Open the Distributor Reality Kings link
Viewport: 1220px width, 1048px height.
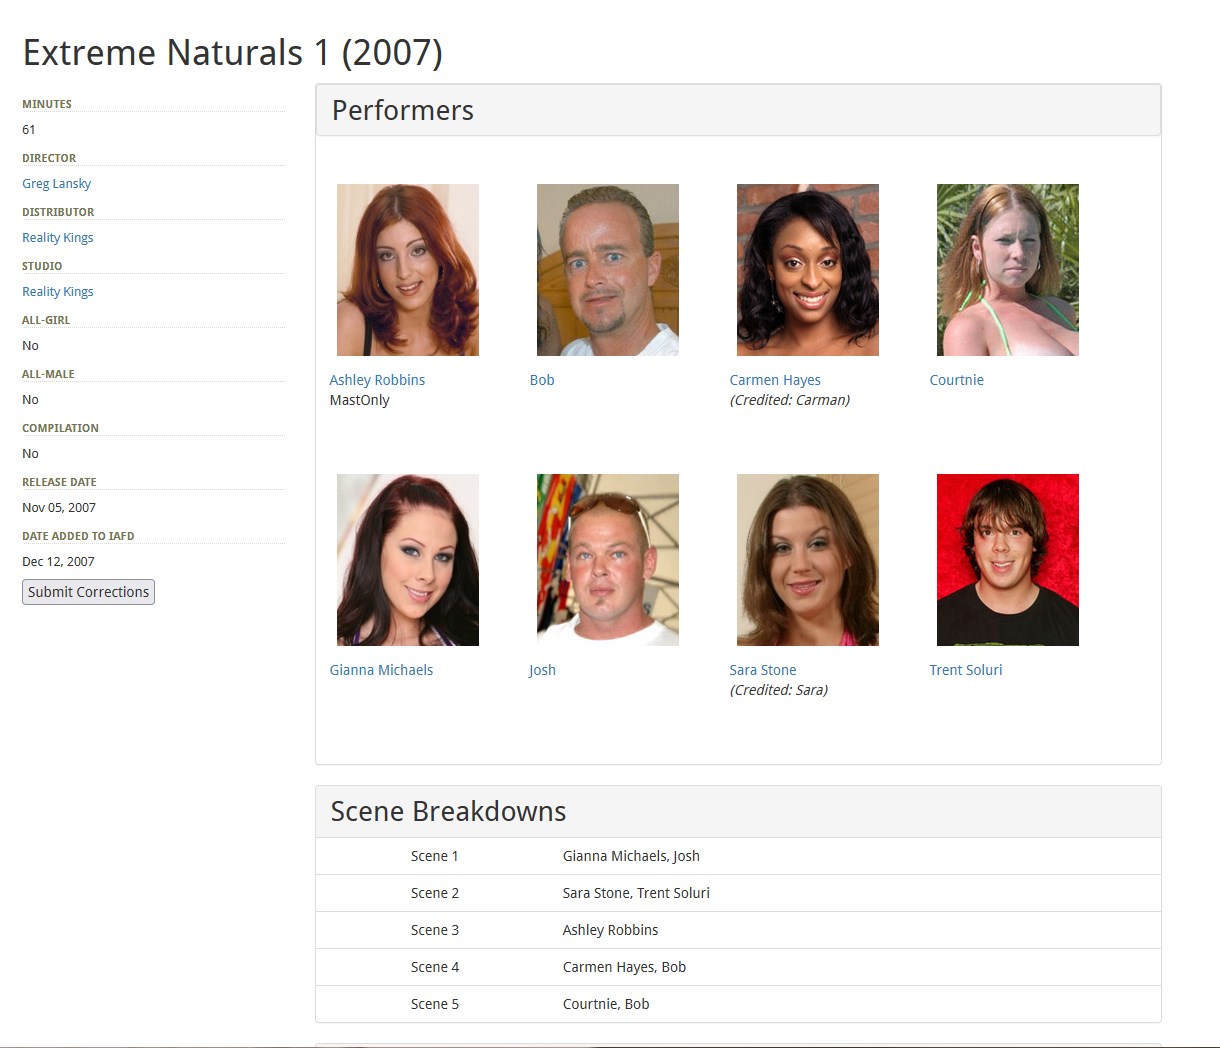click(57, 238)
